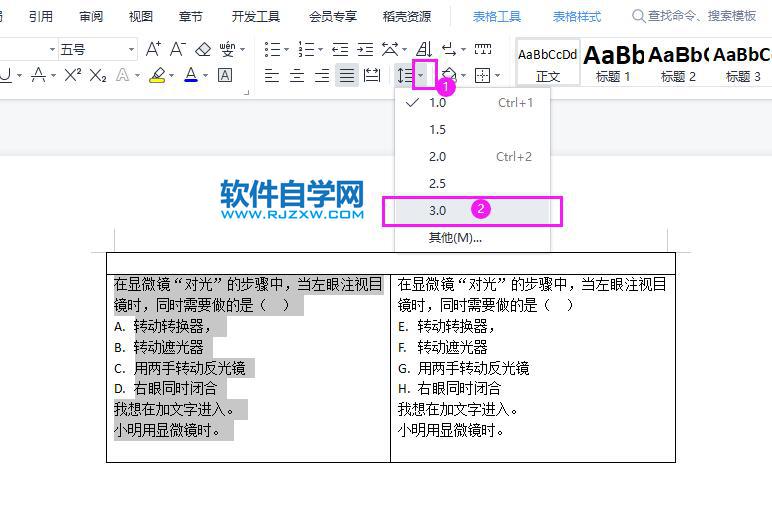Switch to 视图 ribbon tab

[x=141, y=17]
